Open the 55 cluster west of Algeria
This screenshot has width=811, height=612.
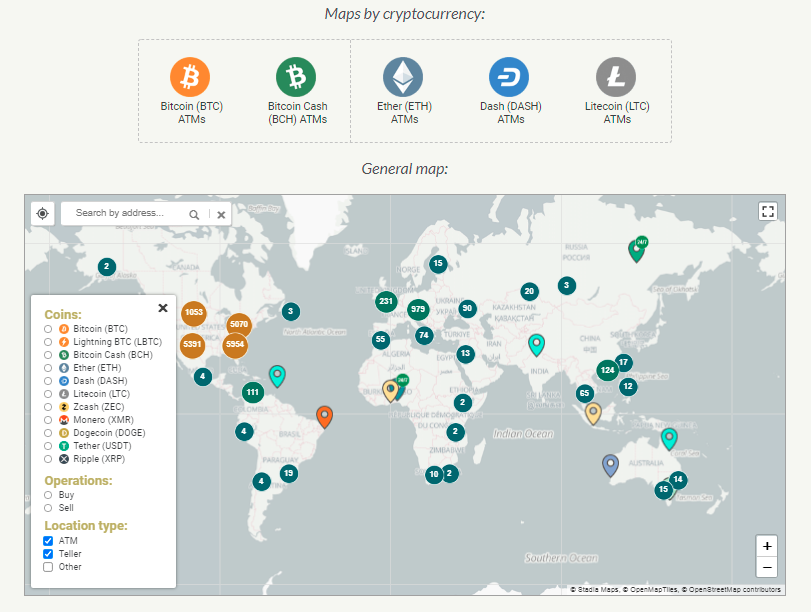tap(381, 340)
